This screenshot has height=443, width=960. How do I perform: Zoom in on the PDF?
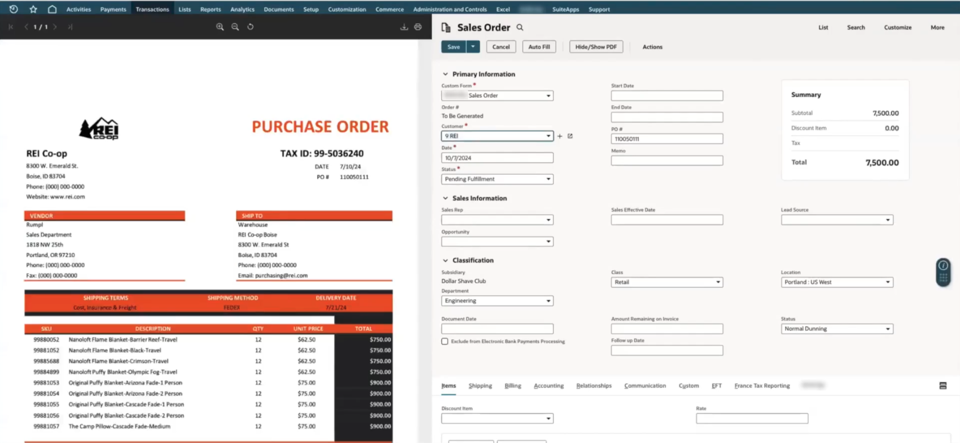tap(220, 27)
